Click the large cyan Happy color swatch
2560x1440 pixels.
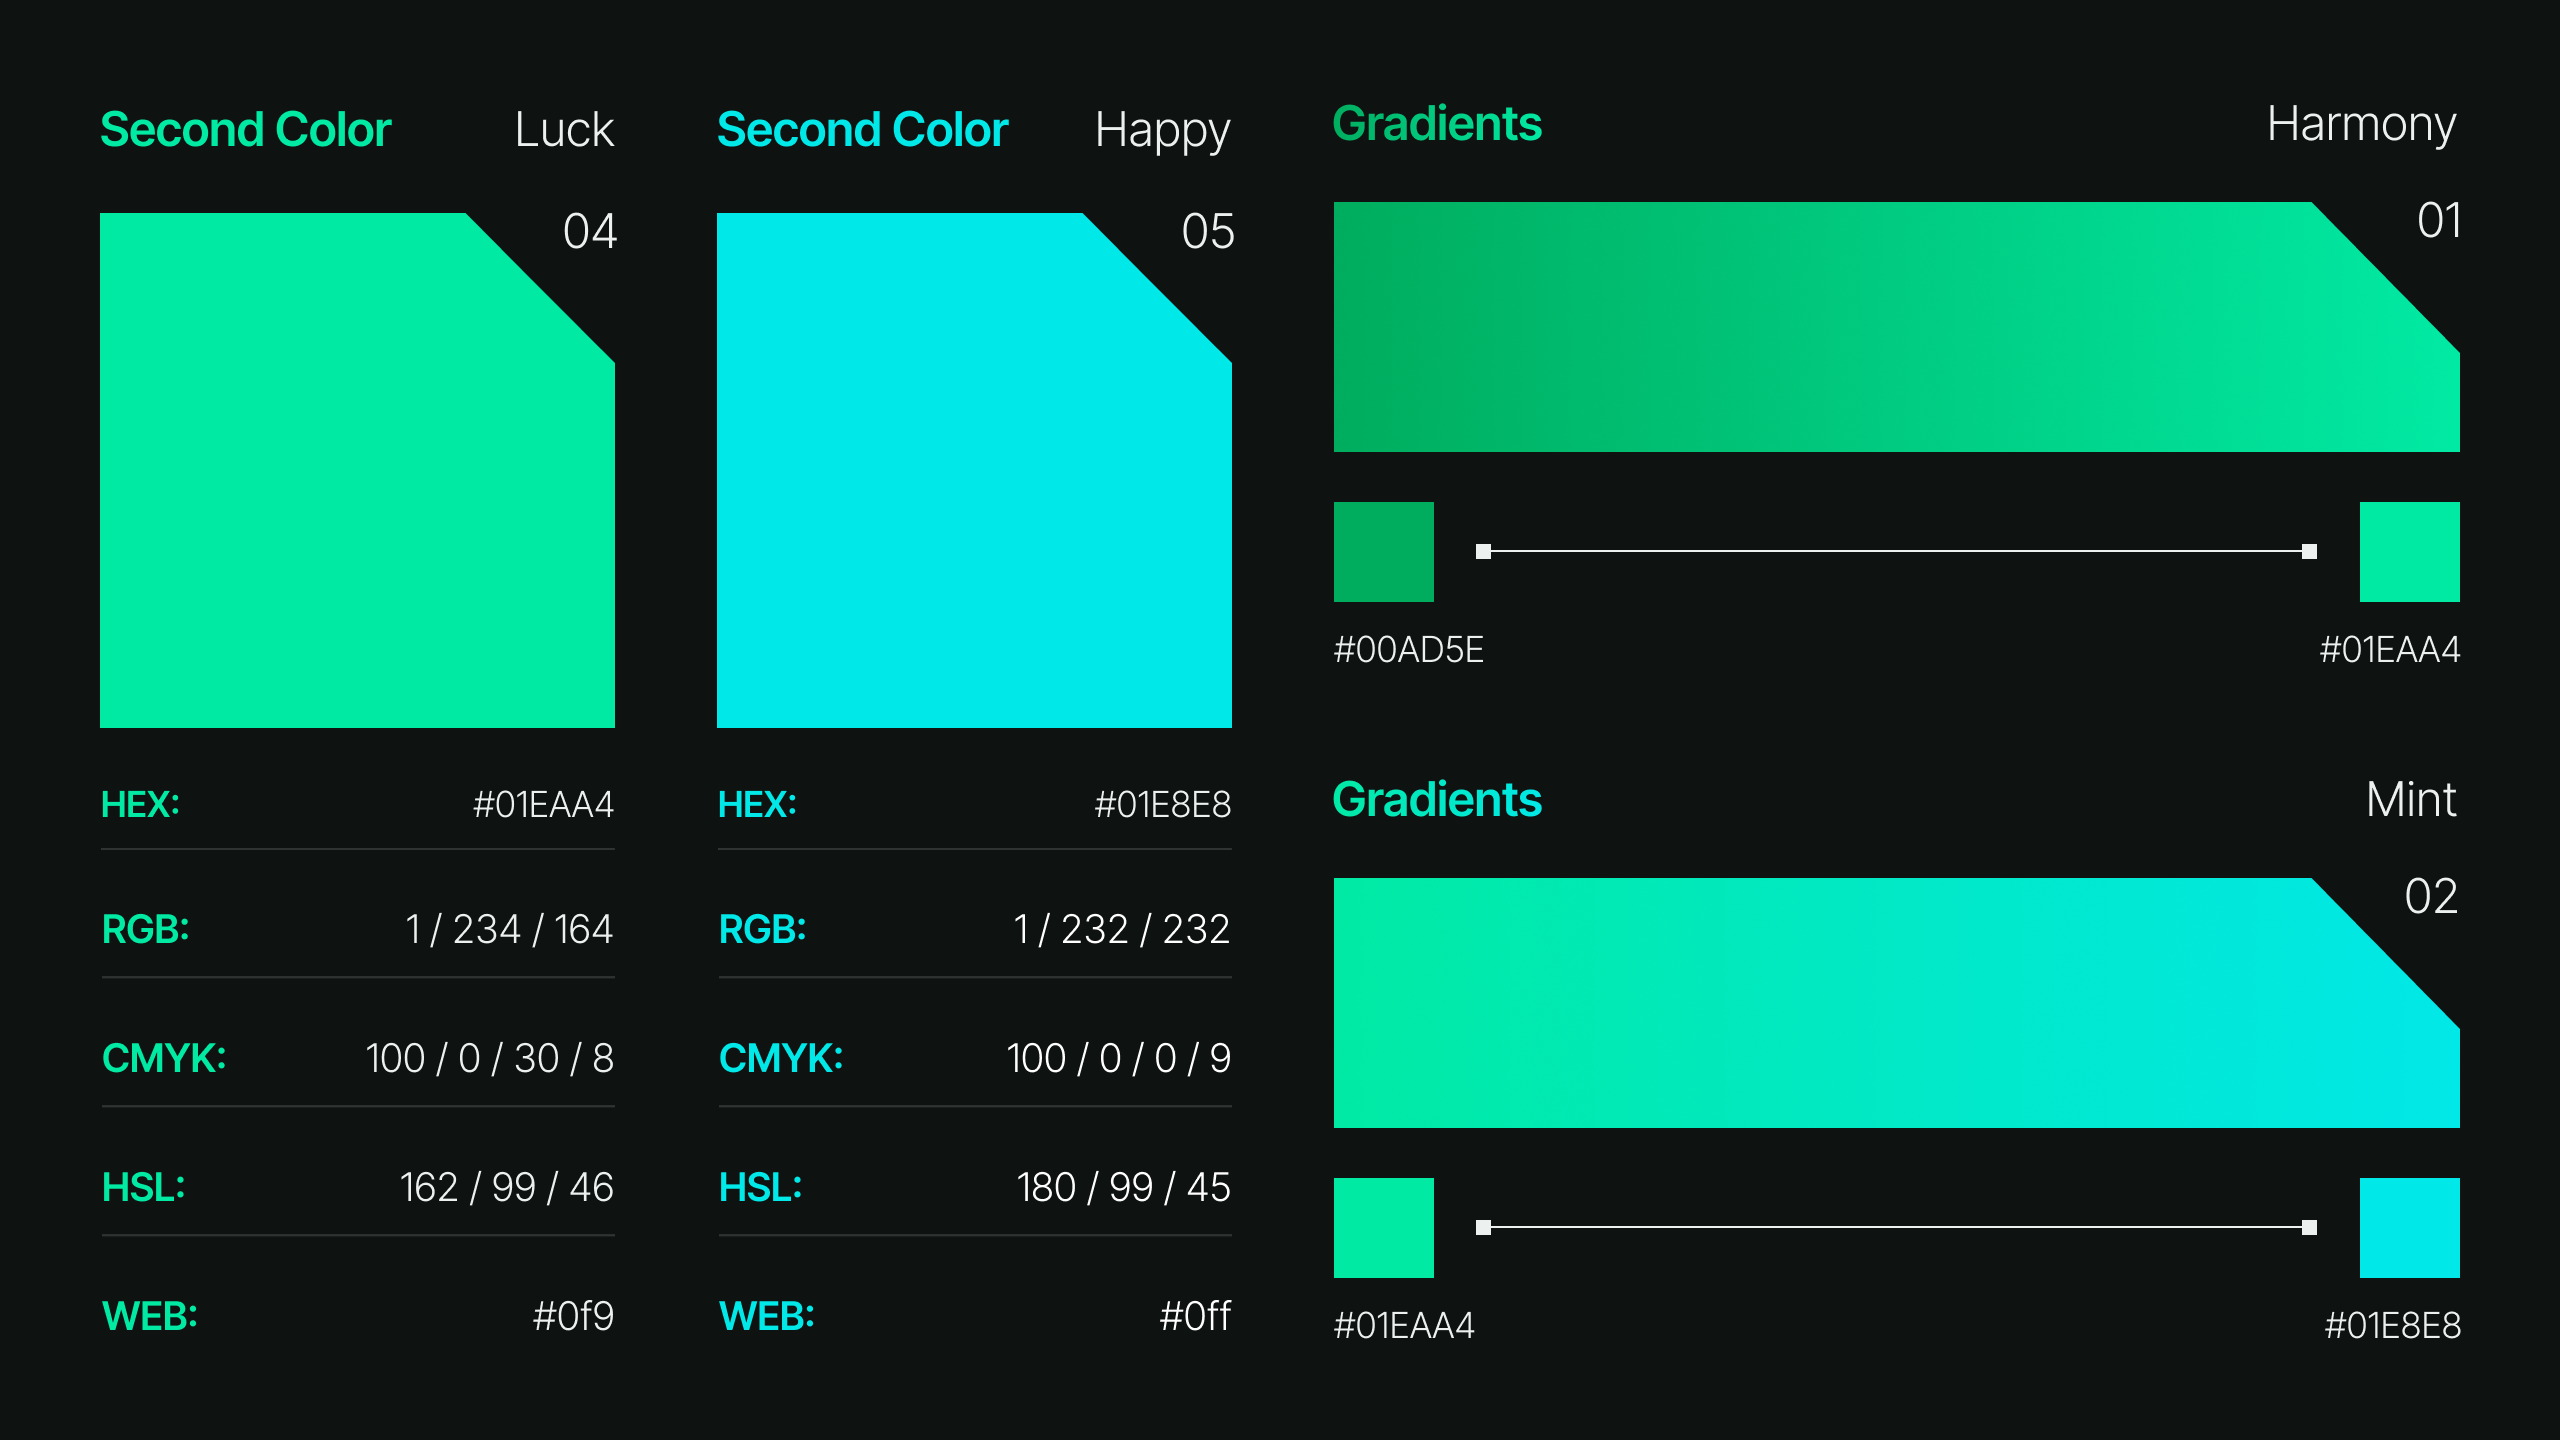coord(974,470)
